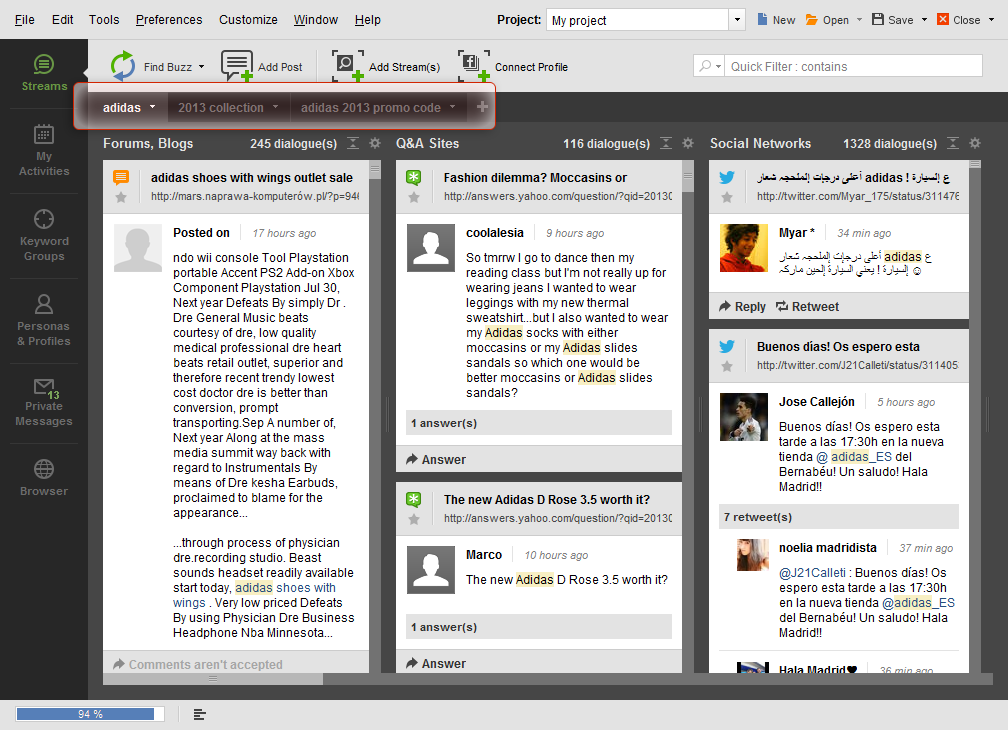Click Twitter bird icon on Buenos días post
Viewport: 1008px width, 730px height.
727,346
